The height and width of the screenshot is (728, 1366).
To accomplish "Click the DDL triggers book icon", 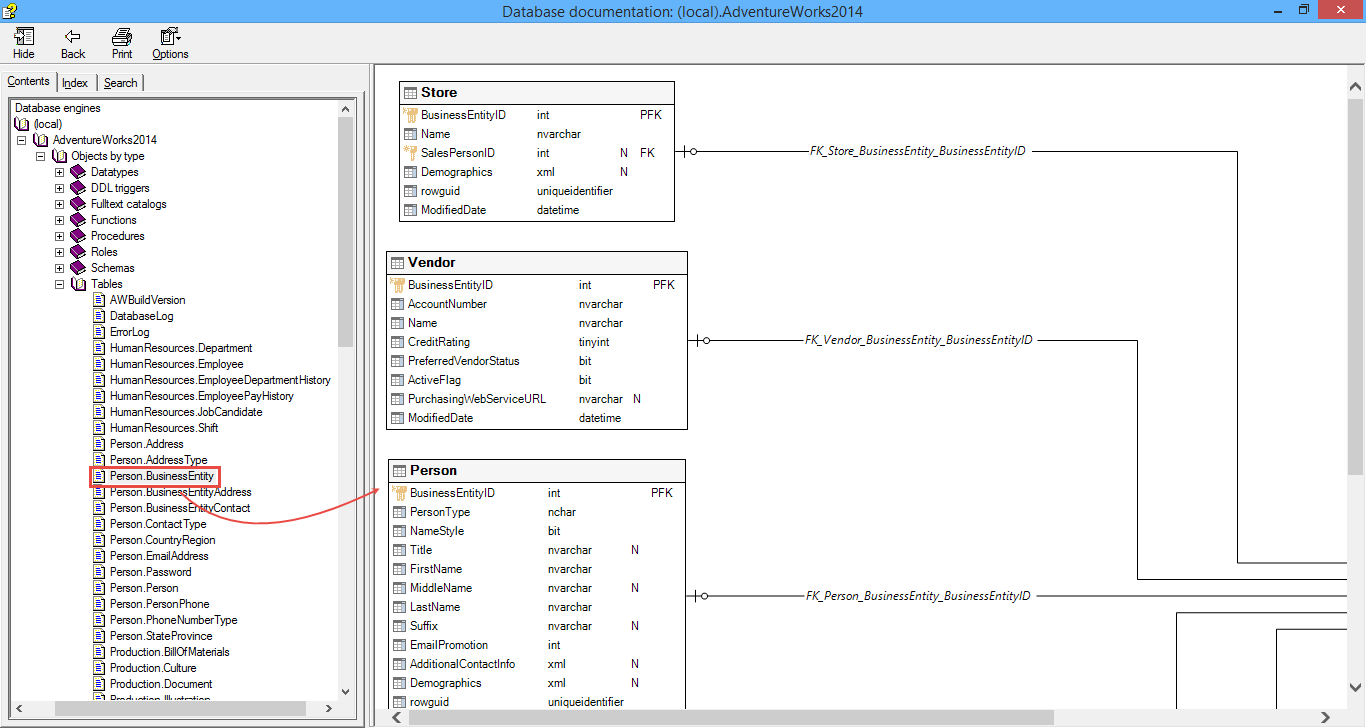I will coord(79,188).
